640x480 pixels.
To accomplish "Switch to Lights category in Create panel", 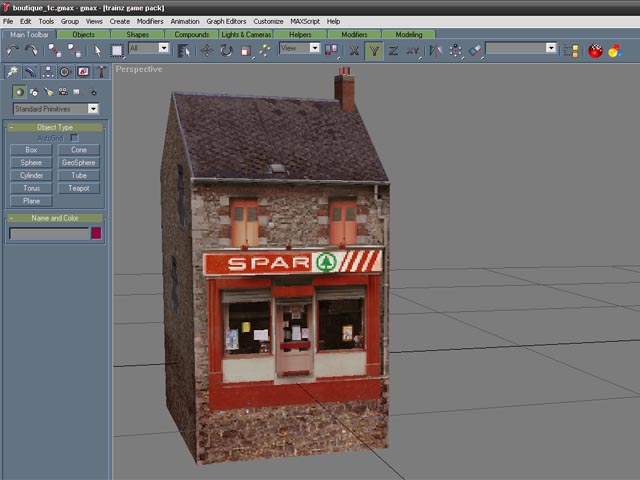I will click(x=47, y=92).
